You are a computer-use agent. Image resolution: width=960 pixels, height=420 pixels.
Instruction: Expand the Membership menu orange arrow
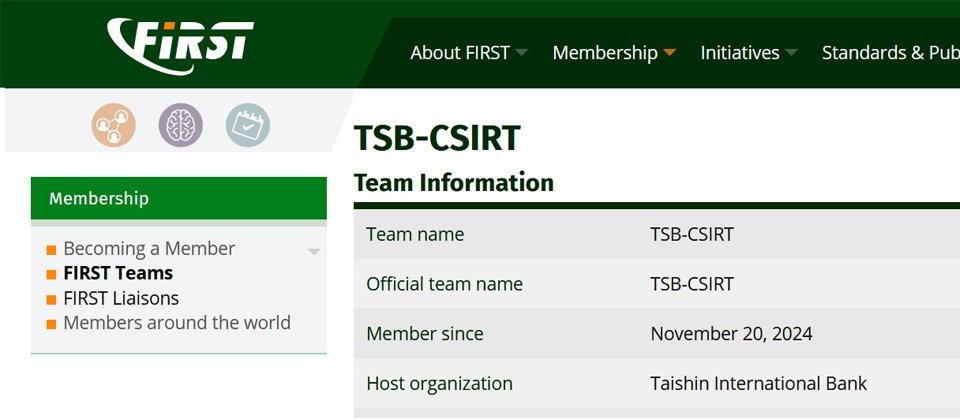pos(669,53)
